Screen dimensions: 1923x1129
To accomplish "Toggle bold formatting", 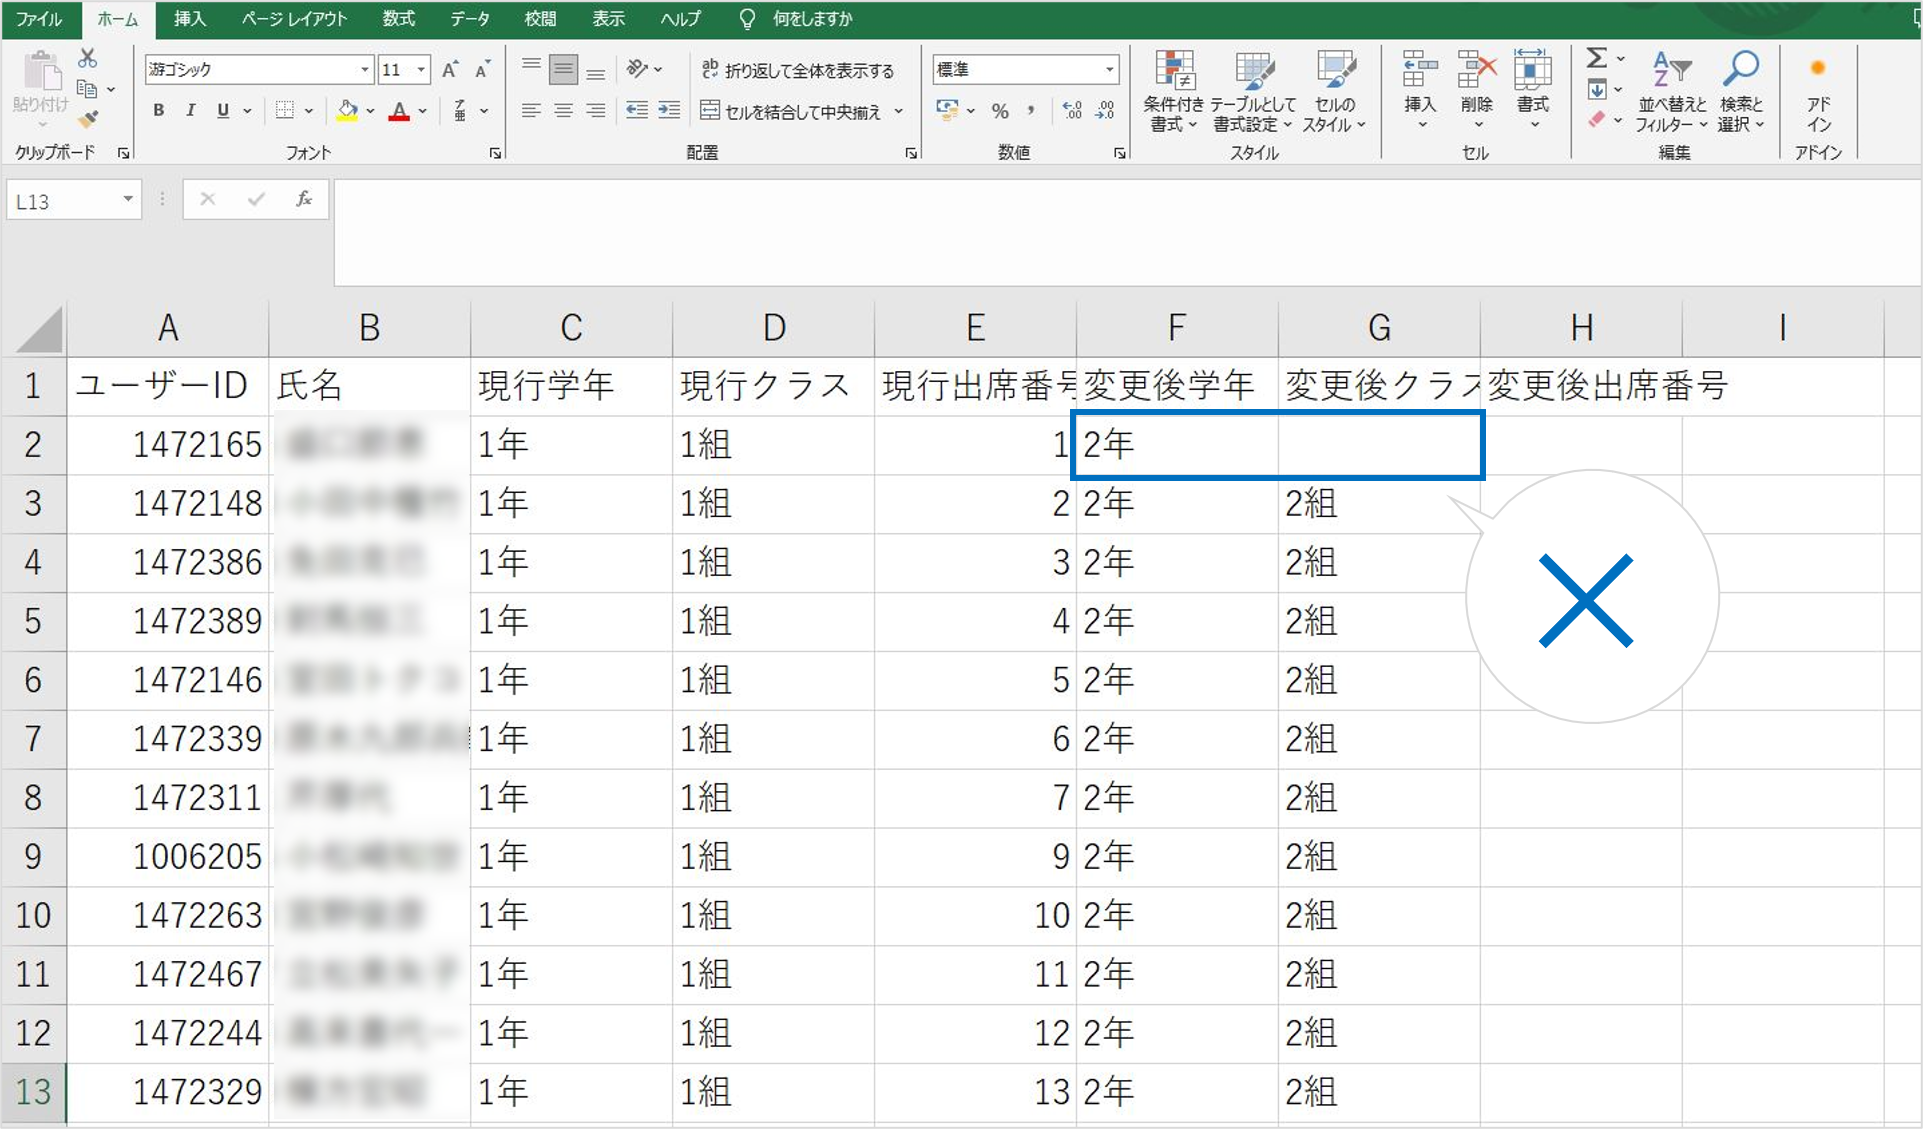I will (x=158, y=111).
